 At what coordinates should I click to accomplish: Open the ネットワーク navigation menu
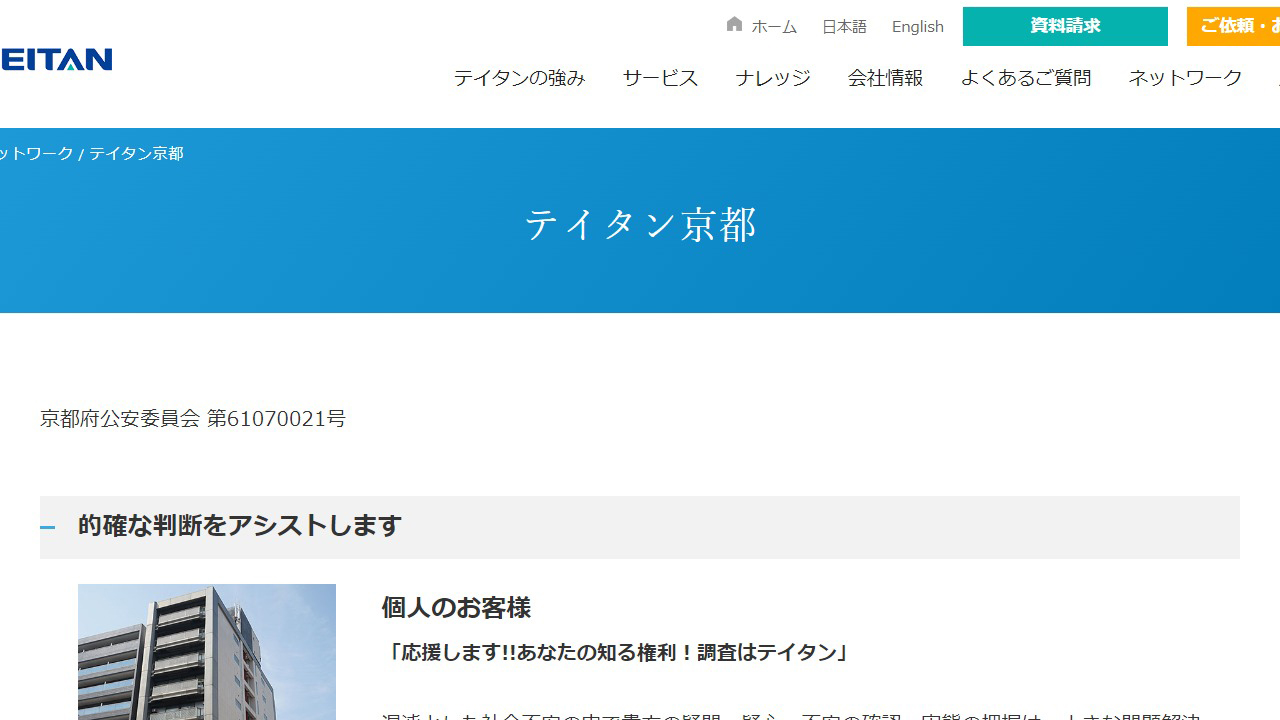(1184, 78)
